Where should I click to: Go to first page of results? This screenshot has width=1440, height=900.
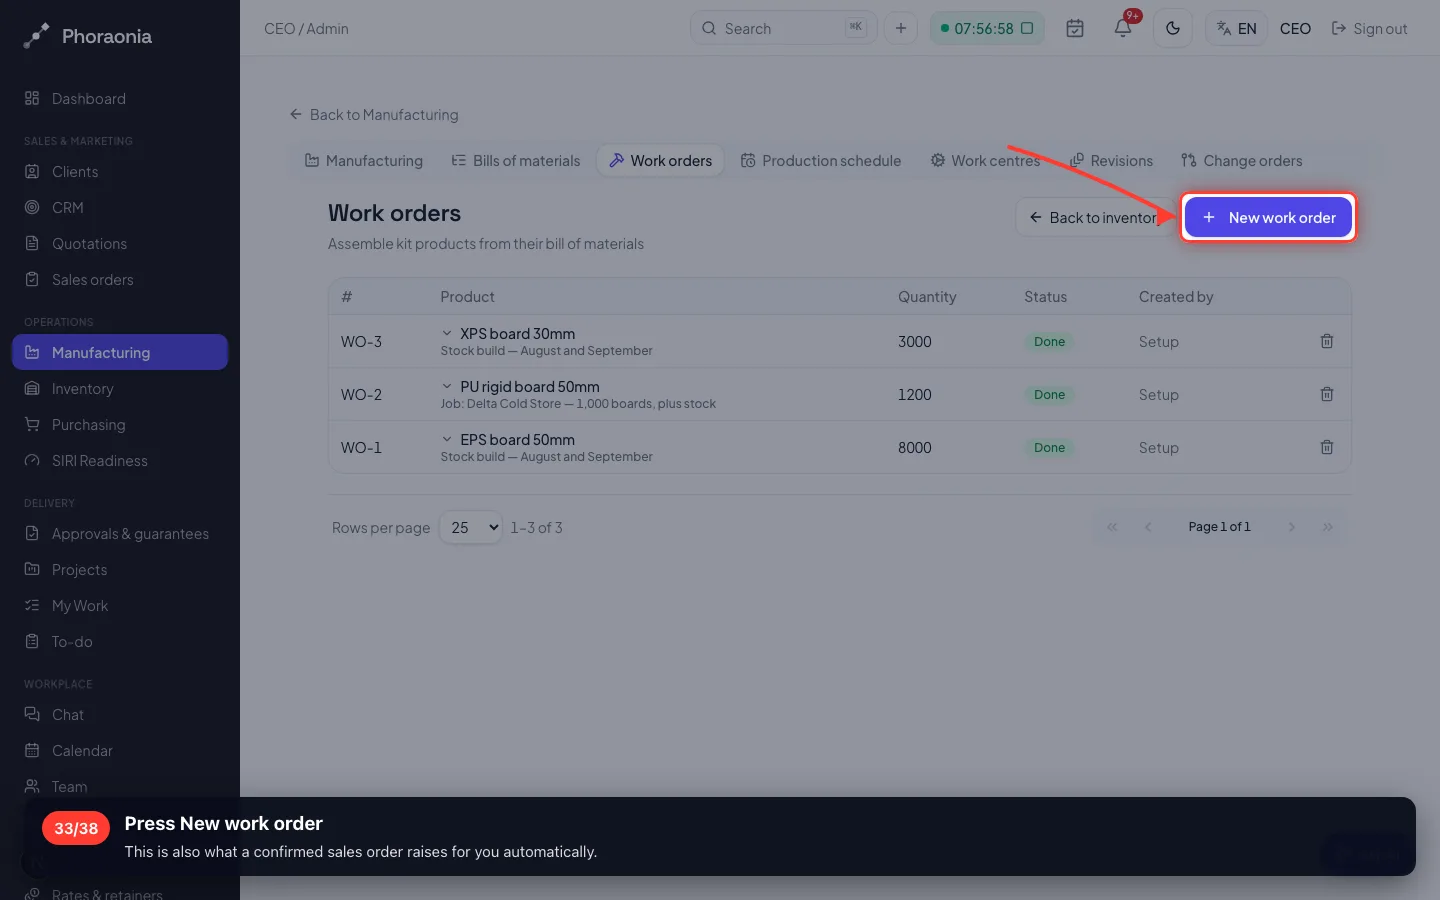coord(1112,527)
